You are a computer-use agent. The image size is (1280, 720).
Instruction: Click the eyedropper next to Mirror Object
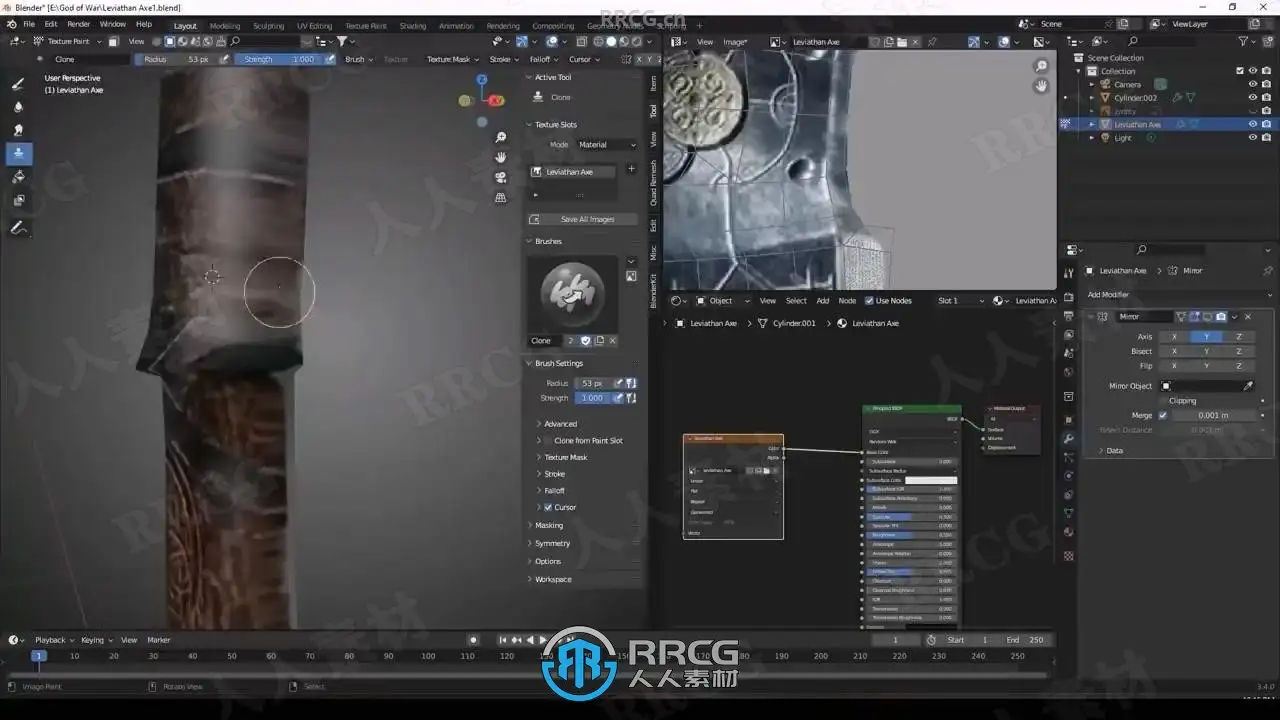point(1248,386)
